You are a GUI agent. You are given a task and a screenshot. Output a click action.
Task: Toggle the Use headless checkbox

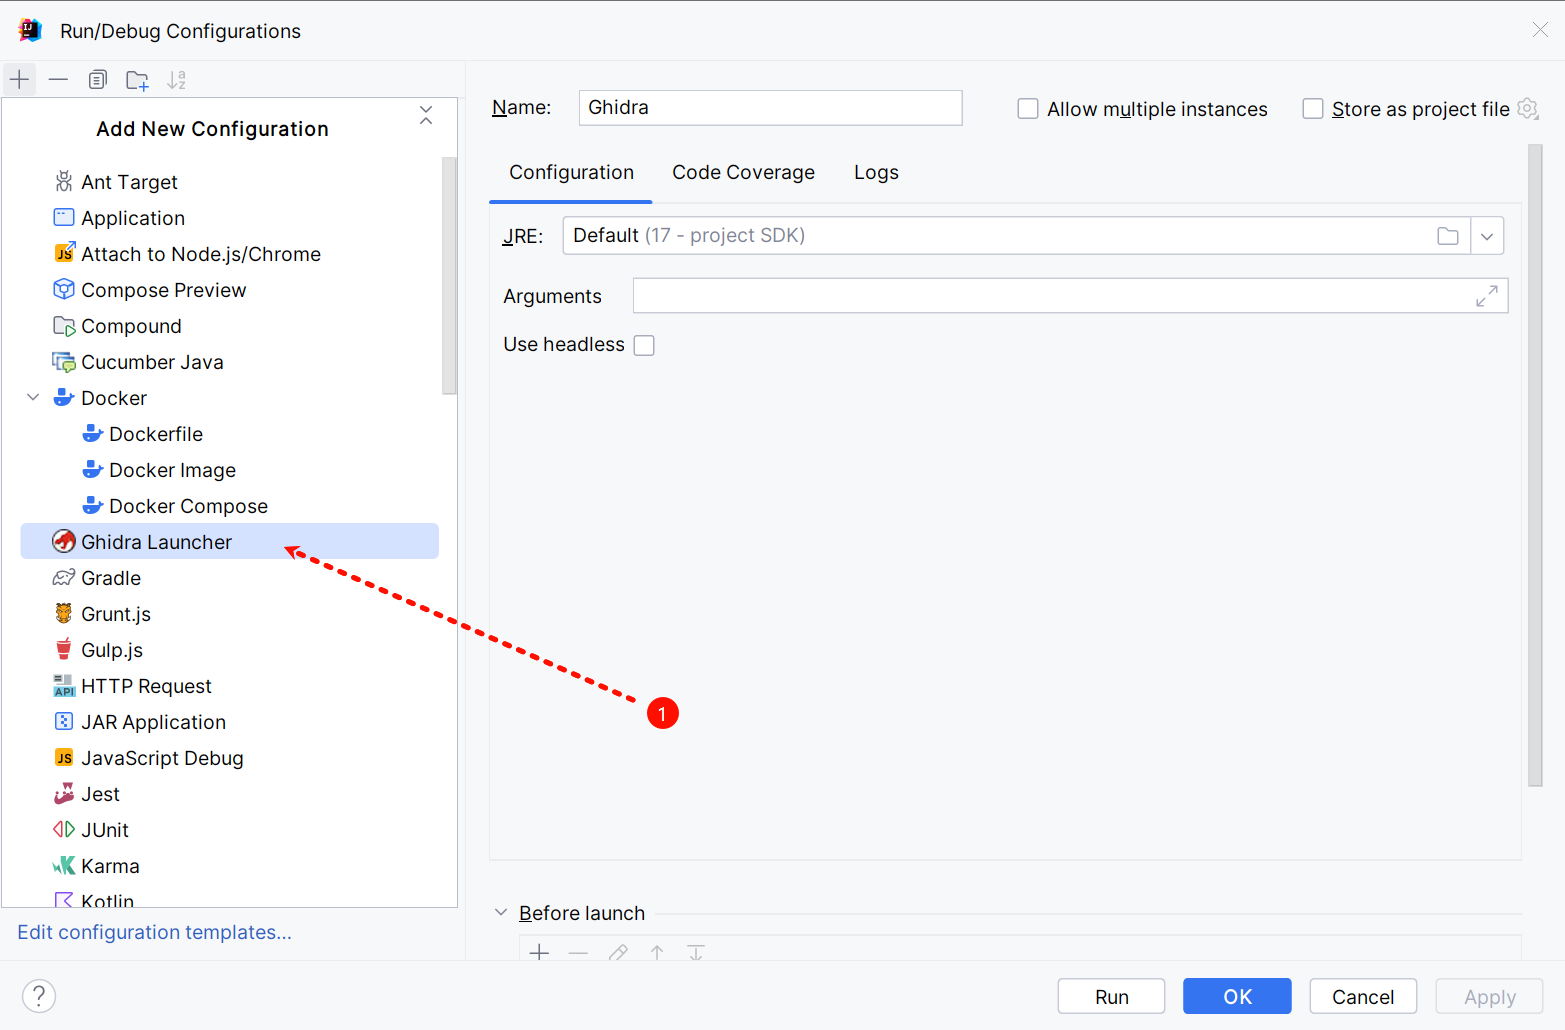(x=644, y=345)
